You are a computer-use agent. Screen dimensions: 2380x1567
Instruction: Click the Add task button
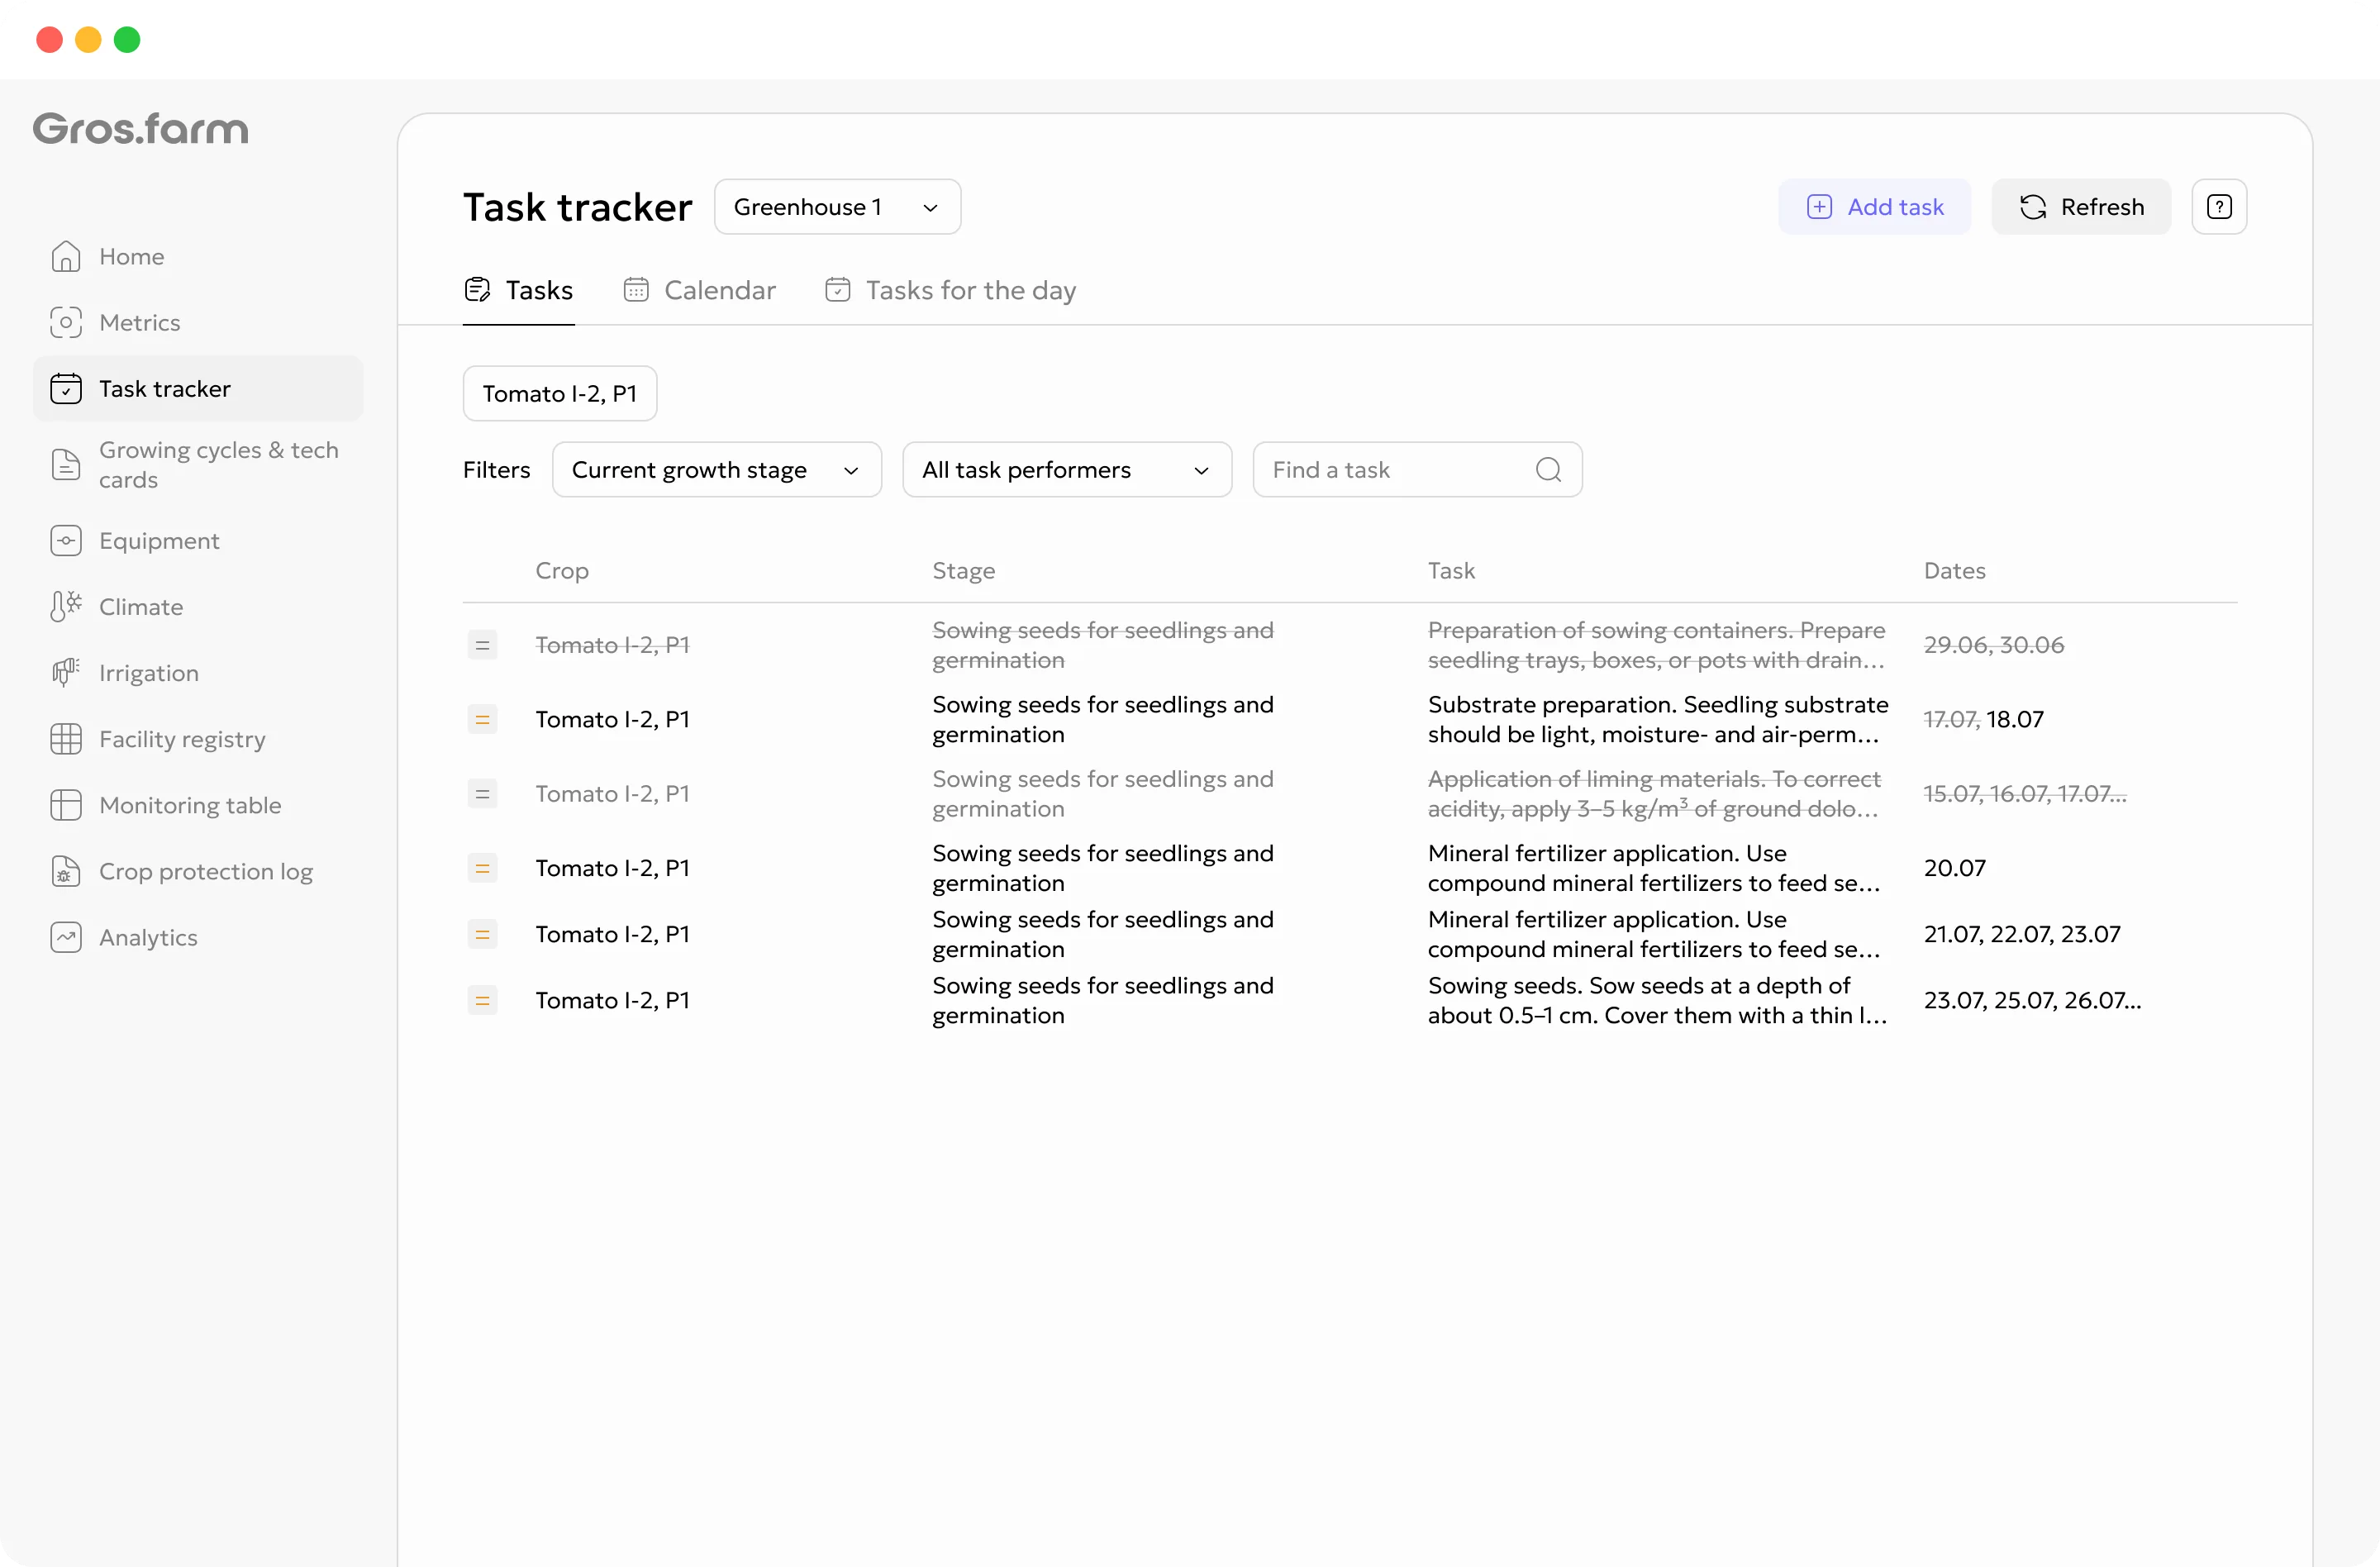pos(1874,207)
